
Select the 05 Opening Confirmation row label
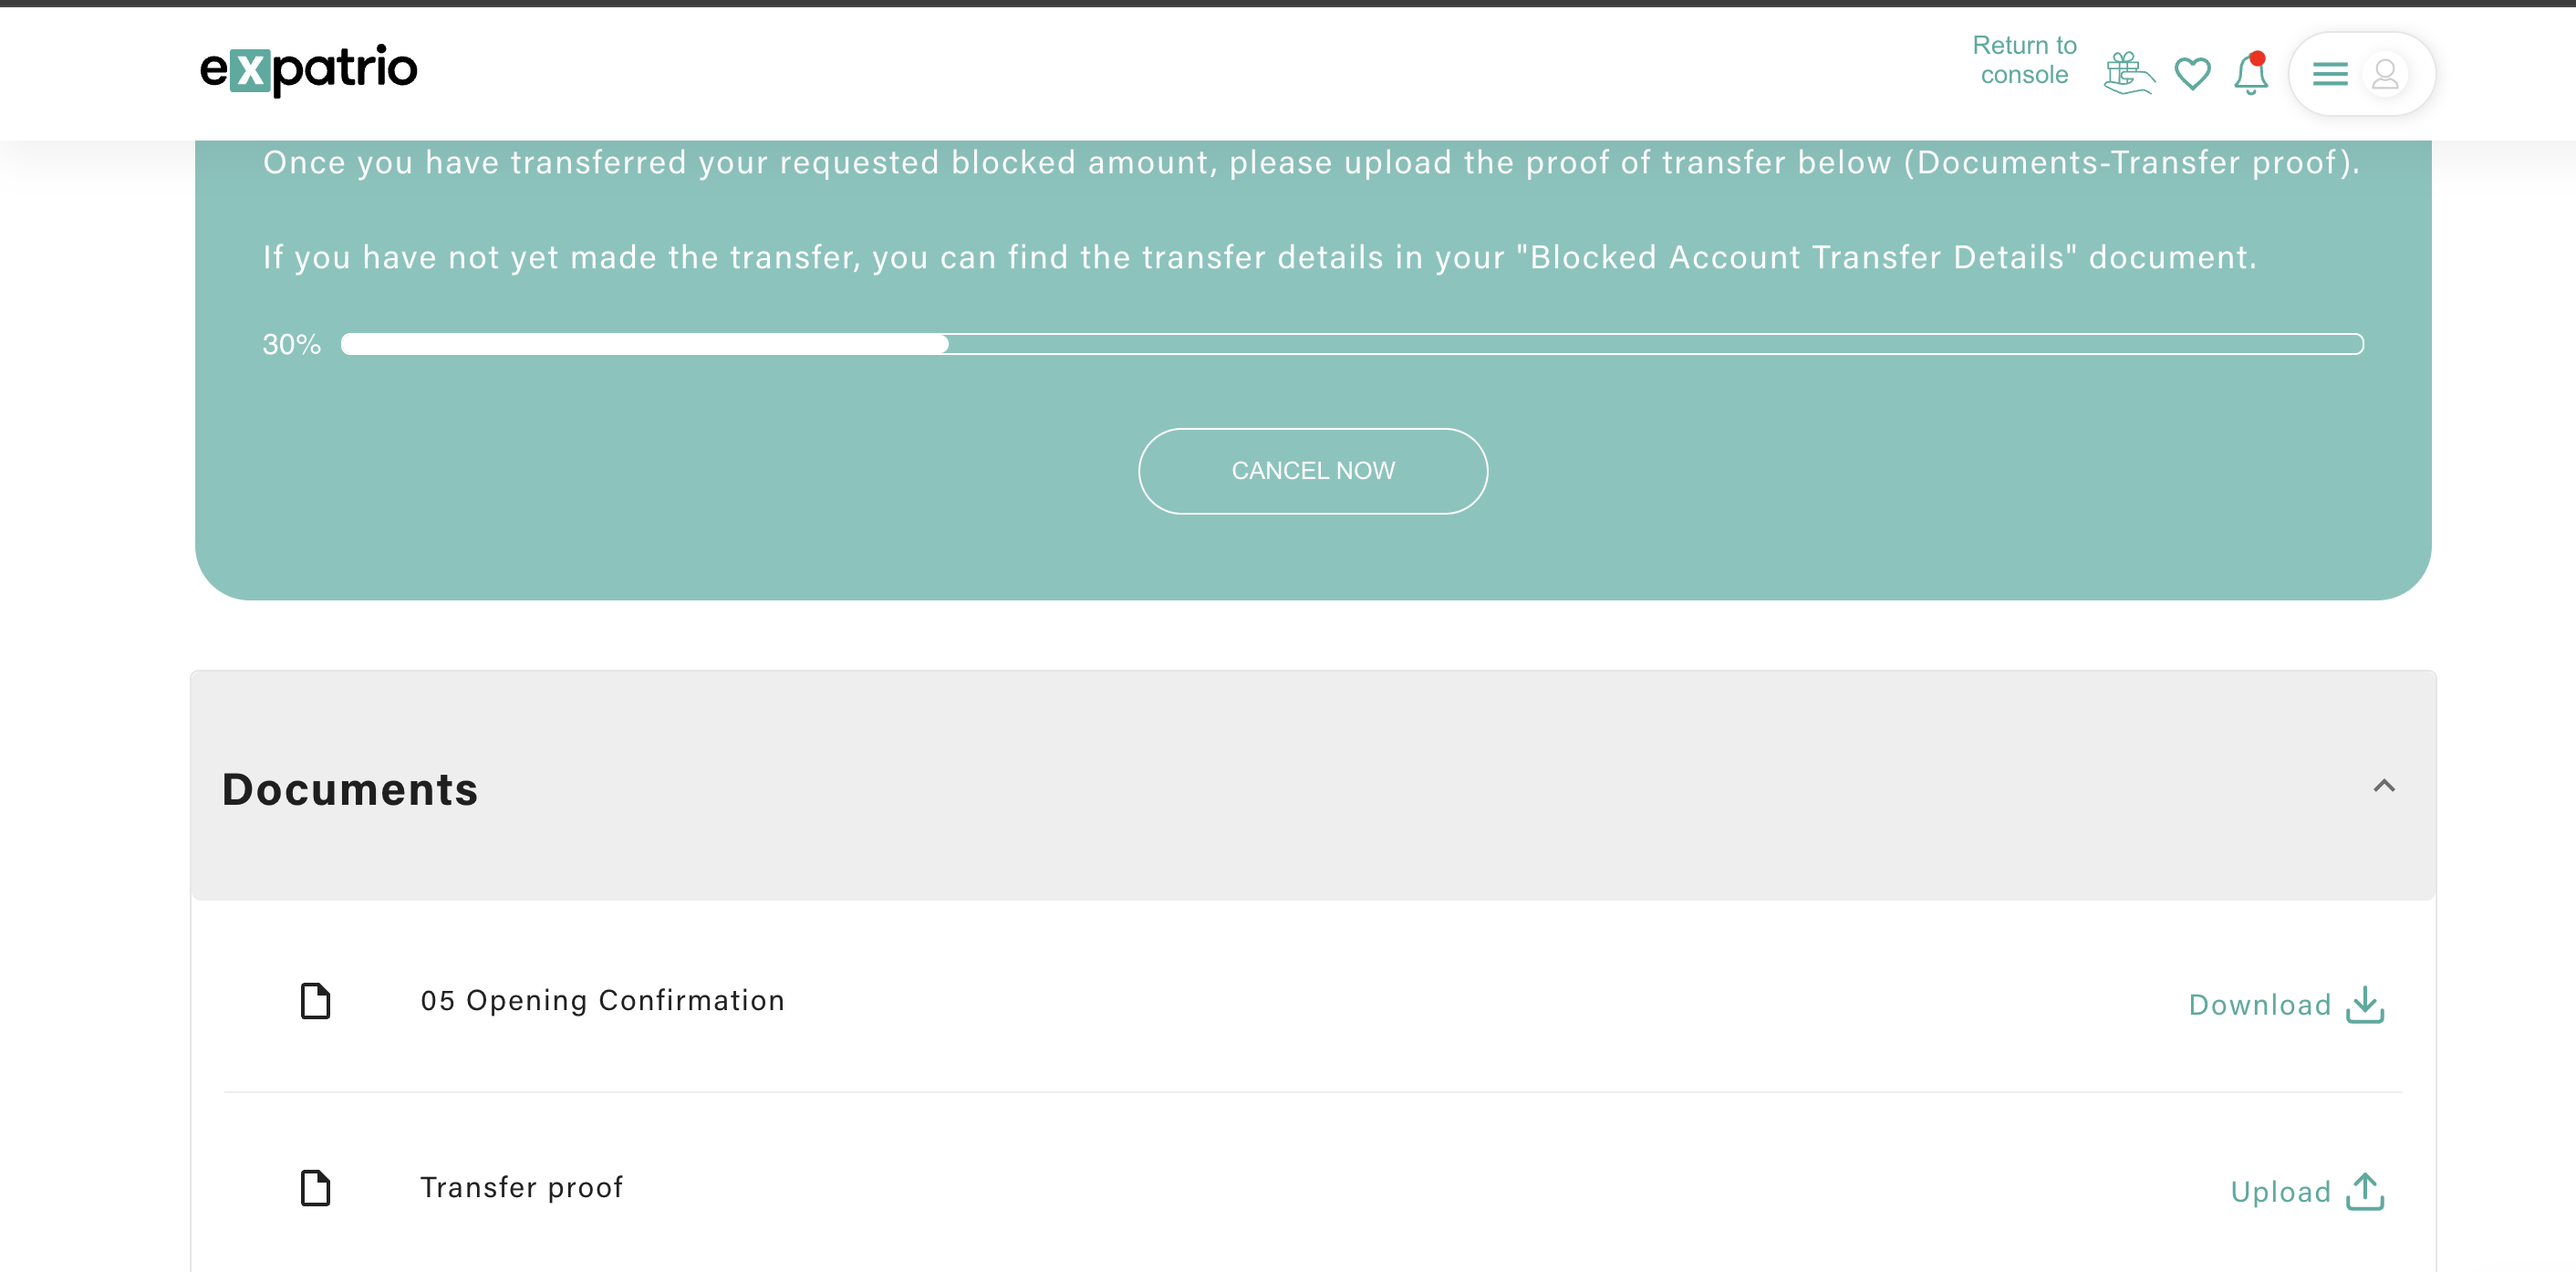click(603, 1001)
